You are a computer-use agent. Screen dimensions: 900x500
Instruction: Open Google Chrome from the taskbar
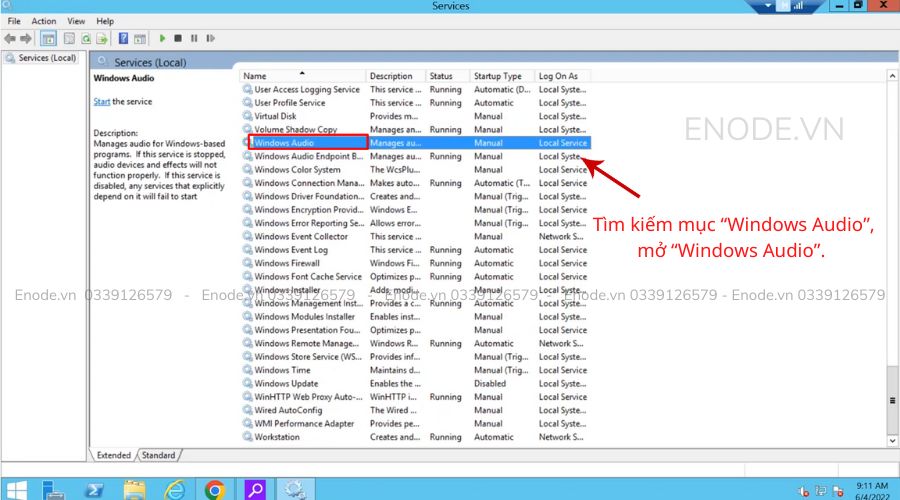pyautogui.click(x=214, y=489)
